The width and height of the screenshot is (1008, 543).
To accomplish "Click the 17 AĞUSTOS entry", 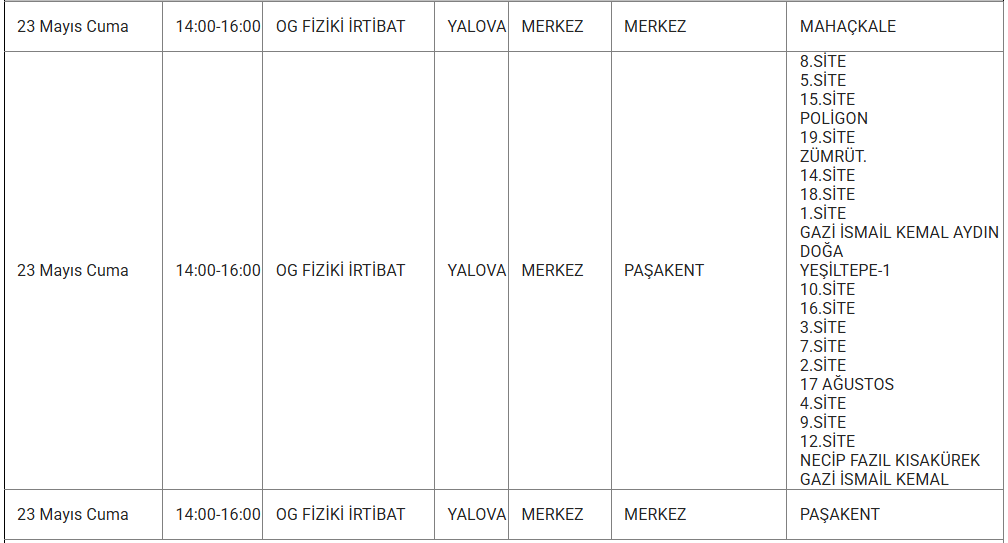I will click(846, 384).
